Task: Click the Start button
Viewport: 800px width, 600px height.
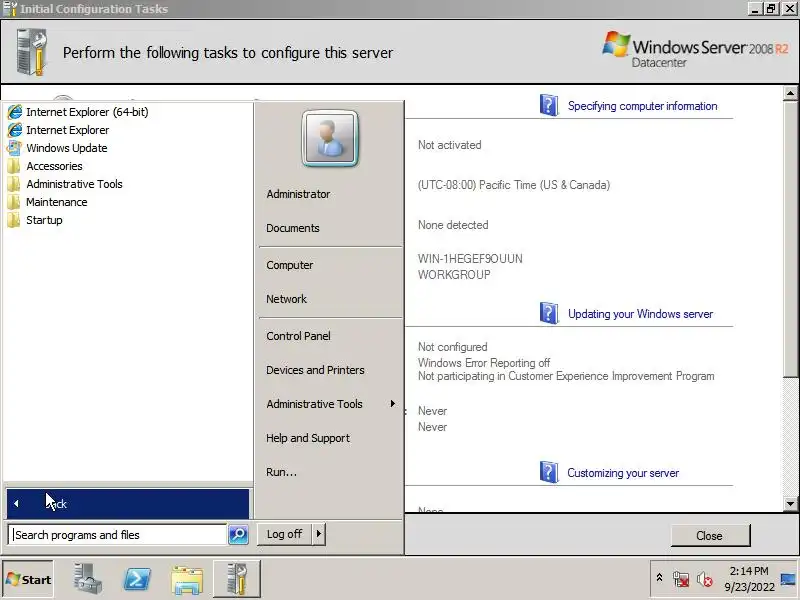Action: [28, 579]
